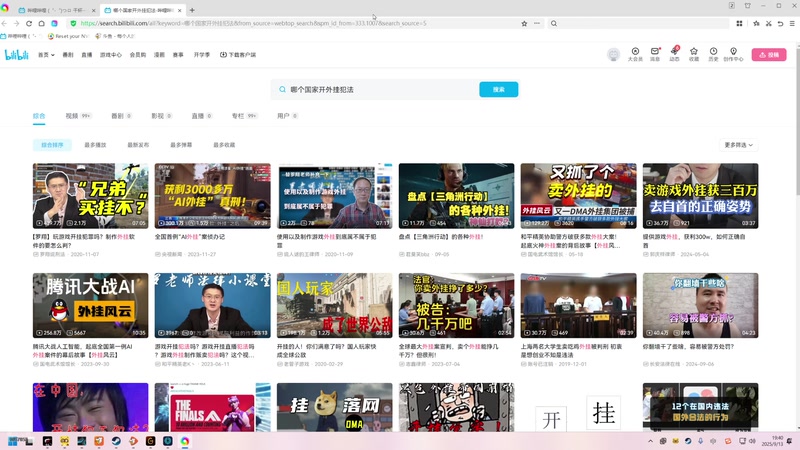Image resolution: width=800 pixels, height=450 pixels.
Task: Switch to the 视频 results tab
Action: point(78,116)
